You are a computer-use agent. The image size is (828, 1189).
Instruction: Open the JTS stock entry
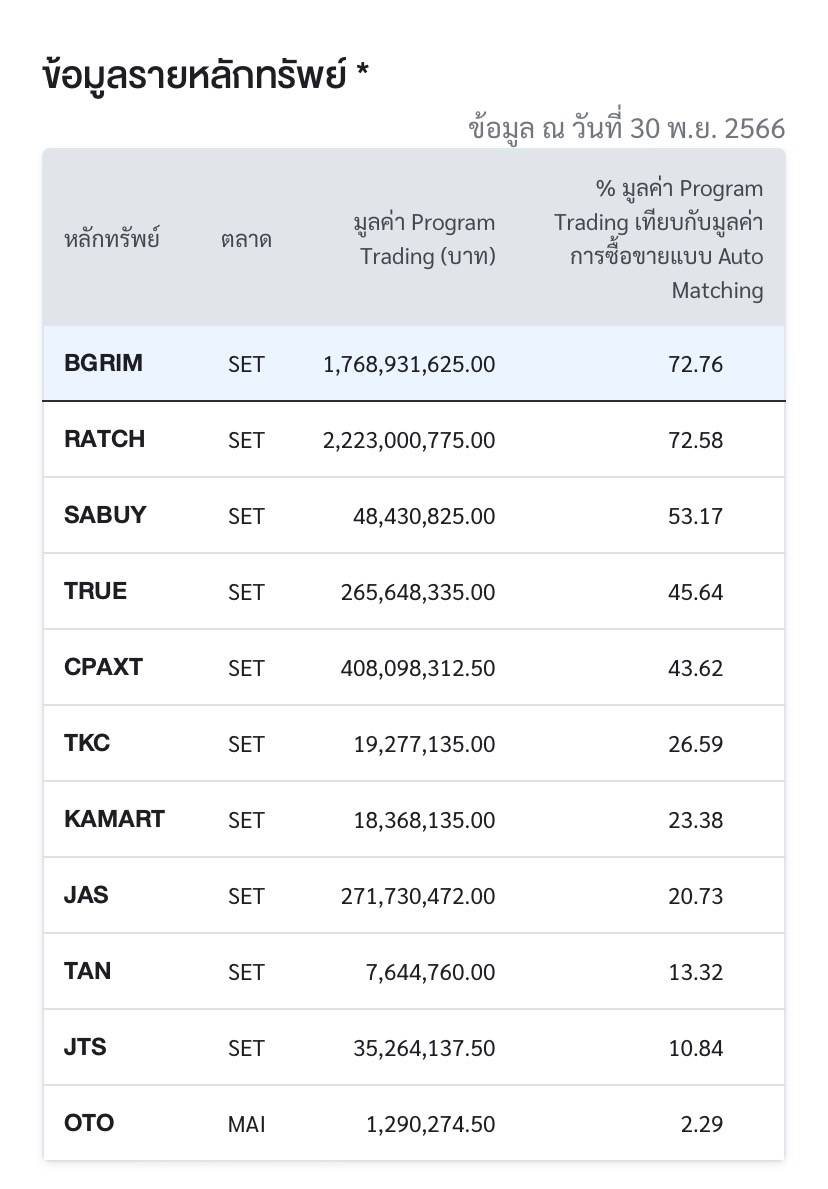(x=85, y=1047)
